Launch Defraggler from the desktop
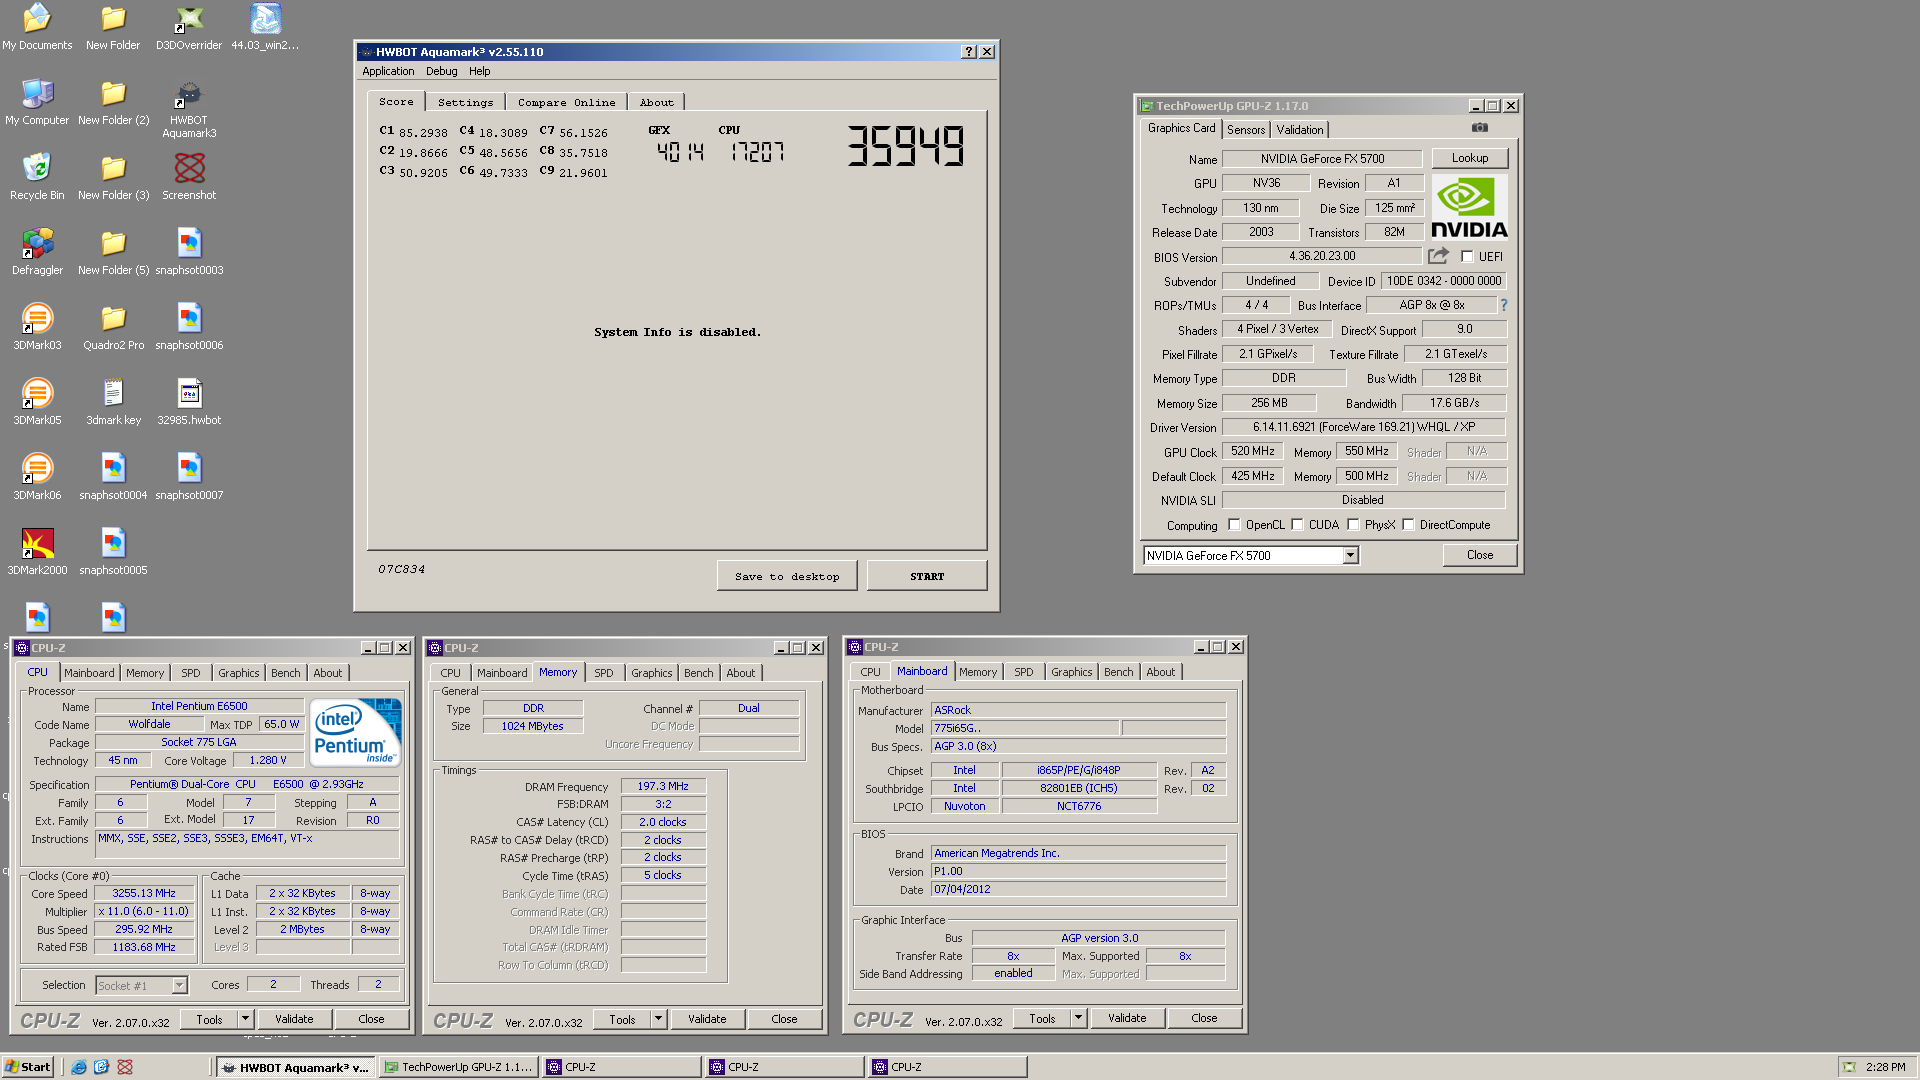 tap(37, 252)
